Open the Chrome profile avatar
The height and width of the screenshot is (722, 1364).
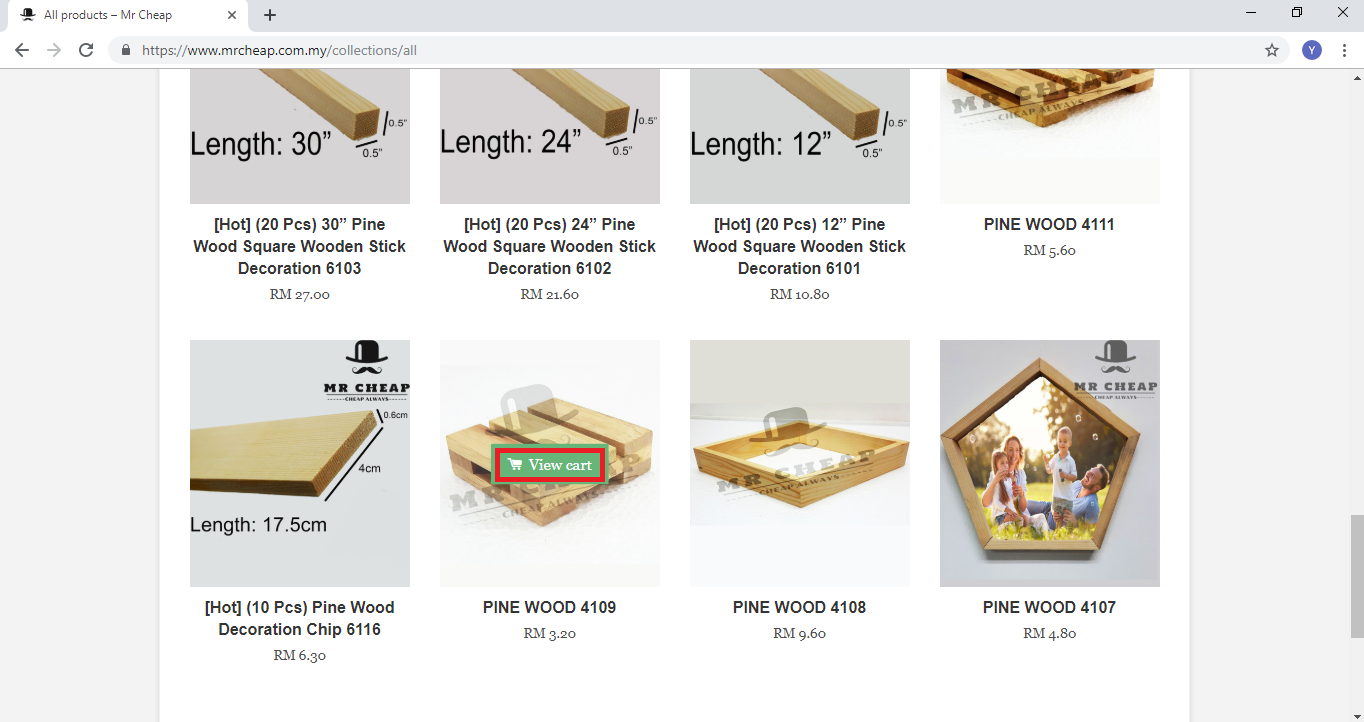click(x=1312, y=50)
